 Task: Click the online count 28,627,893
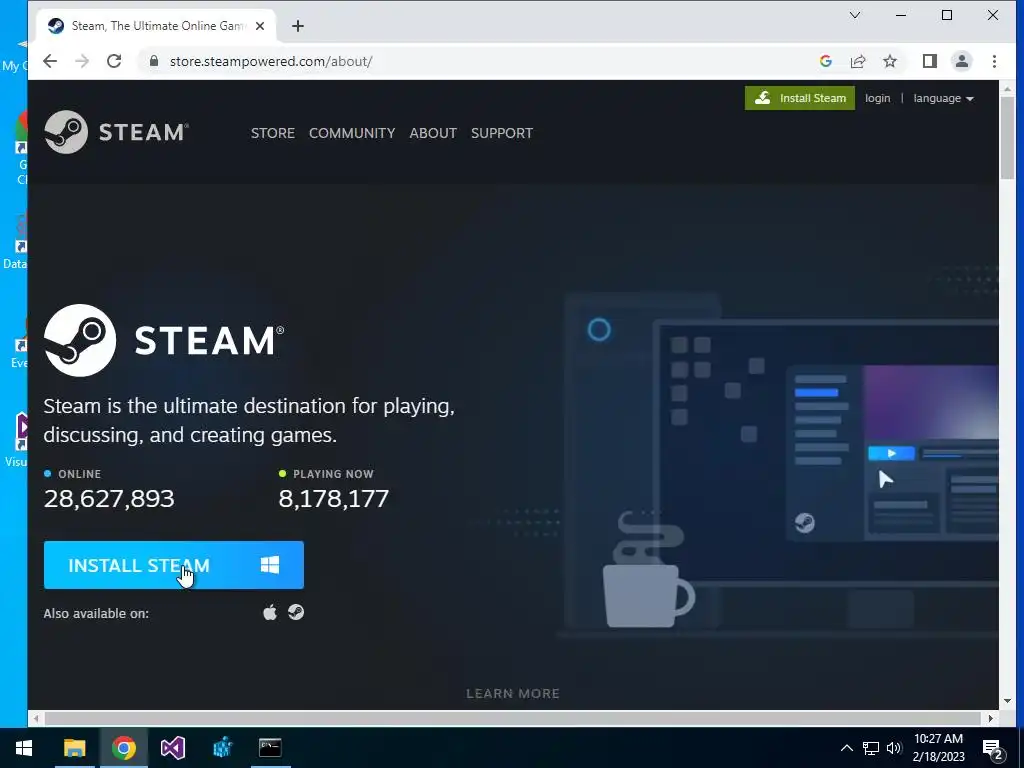109,499
